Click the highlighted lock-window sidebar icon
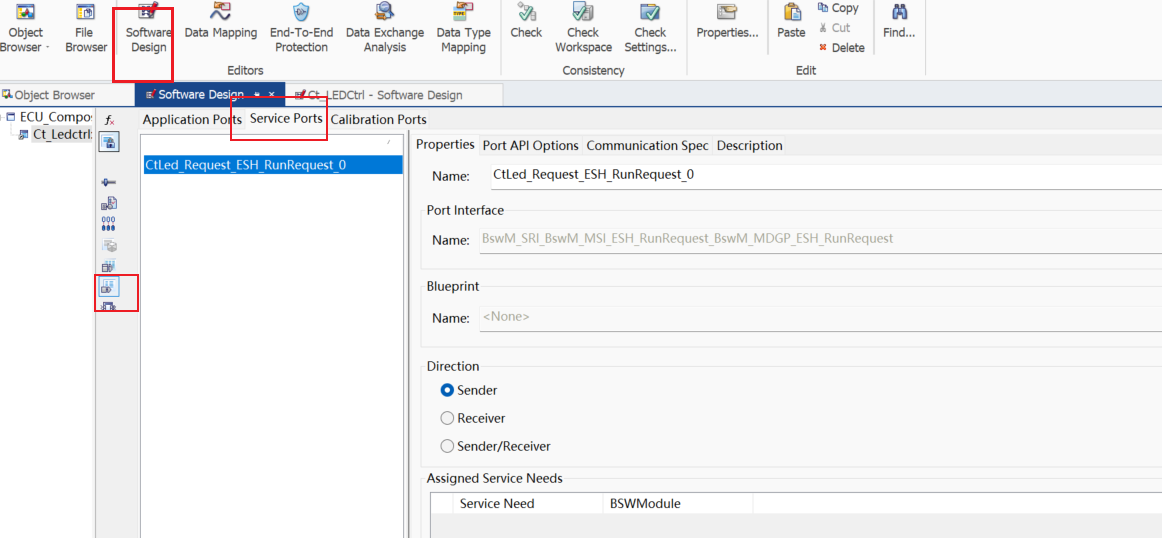This screenshot has height=538, width=1162. 110,142
